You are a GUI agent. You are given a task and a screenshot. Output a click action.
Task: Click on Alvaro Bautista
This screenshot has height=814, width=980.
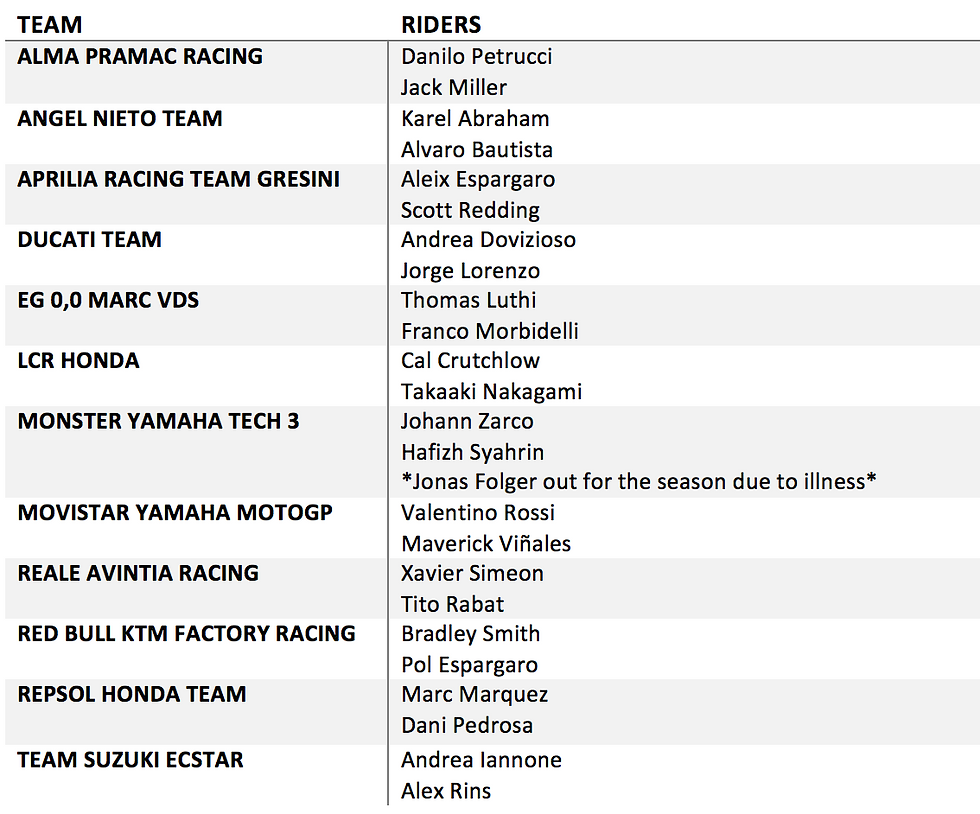pos(476,150)
